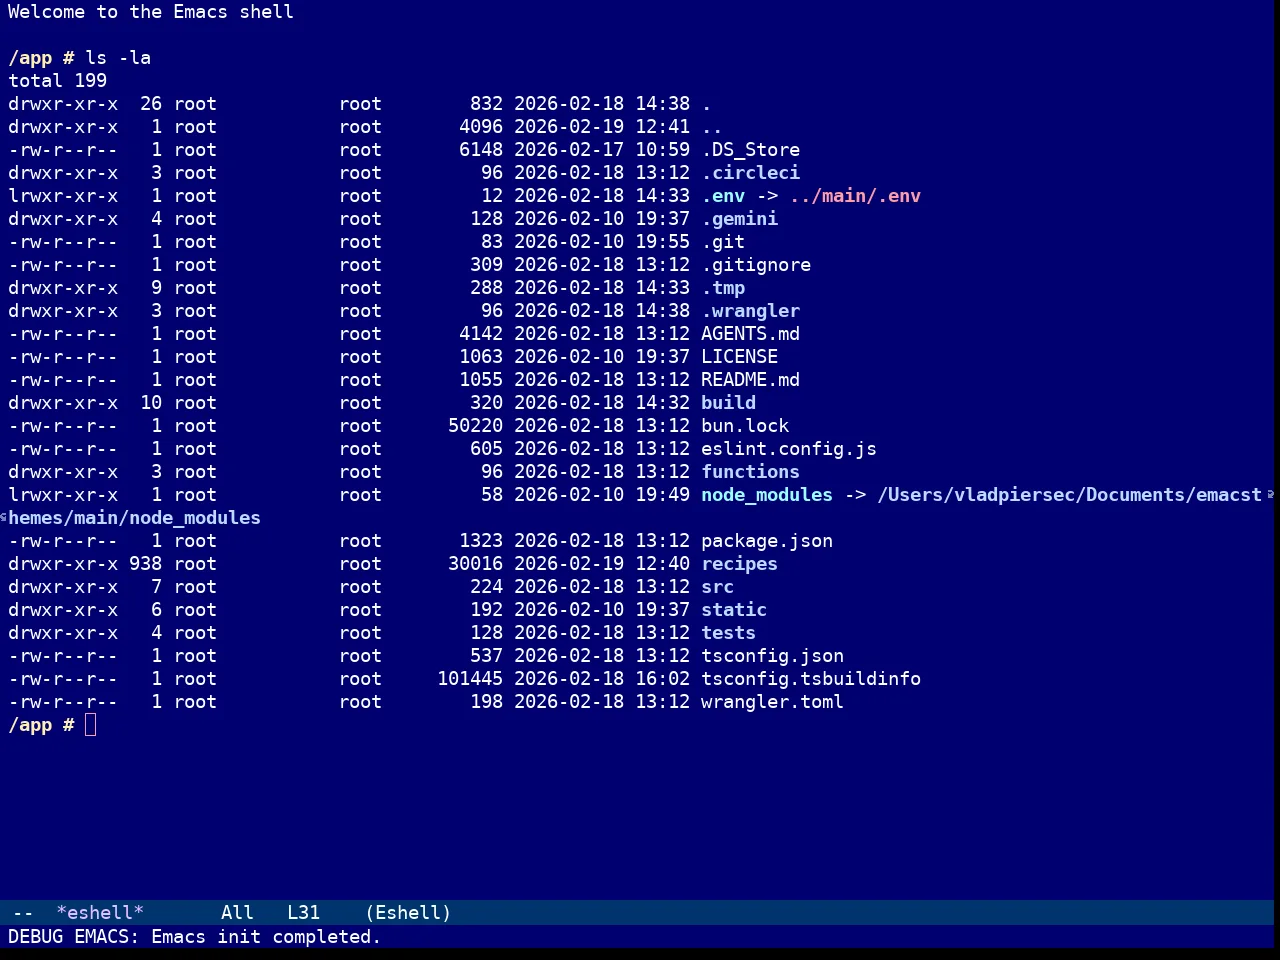This screenshot has width=1280, height=960.
Task: Click the src directory name
Action: coord(717,587)
